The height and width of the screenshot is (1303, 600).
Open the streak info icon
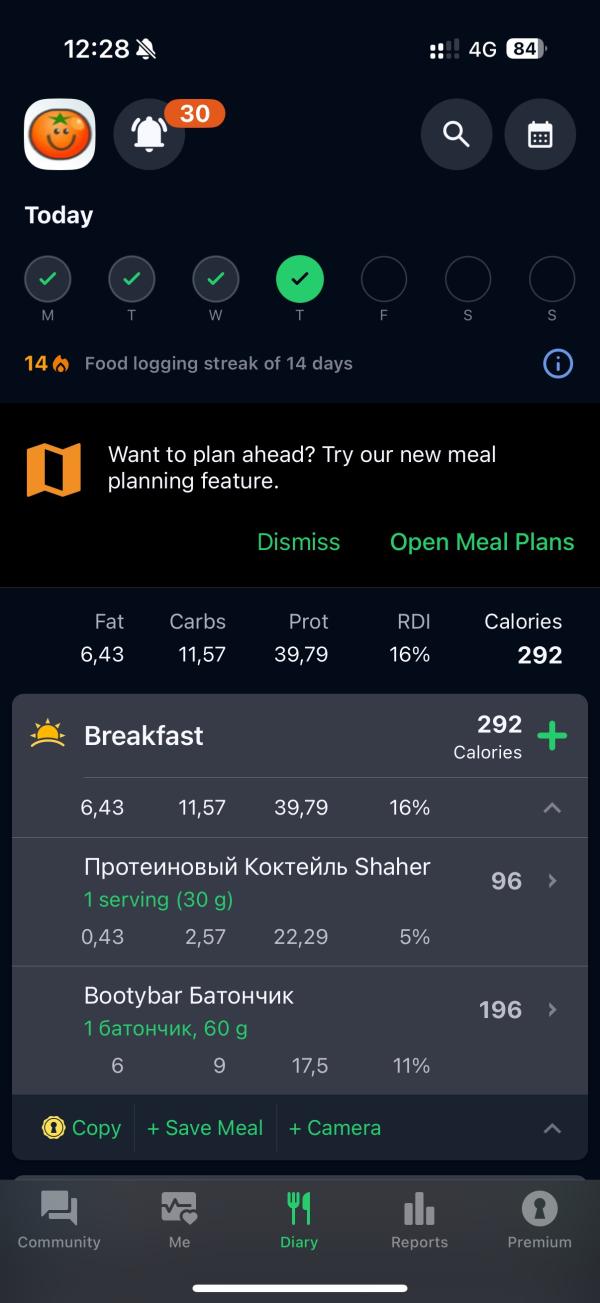558,364
